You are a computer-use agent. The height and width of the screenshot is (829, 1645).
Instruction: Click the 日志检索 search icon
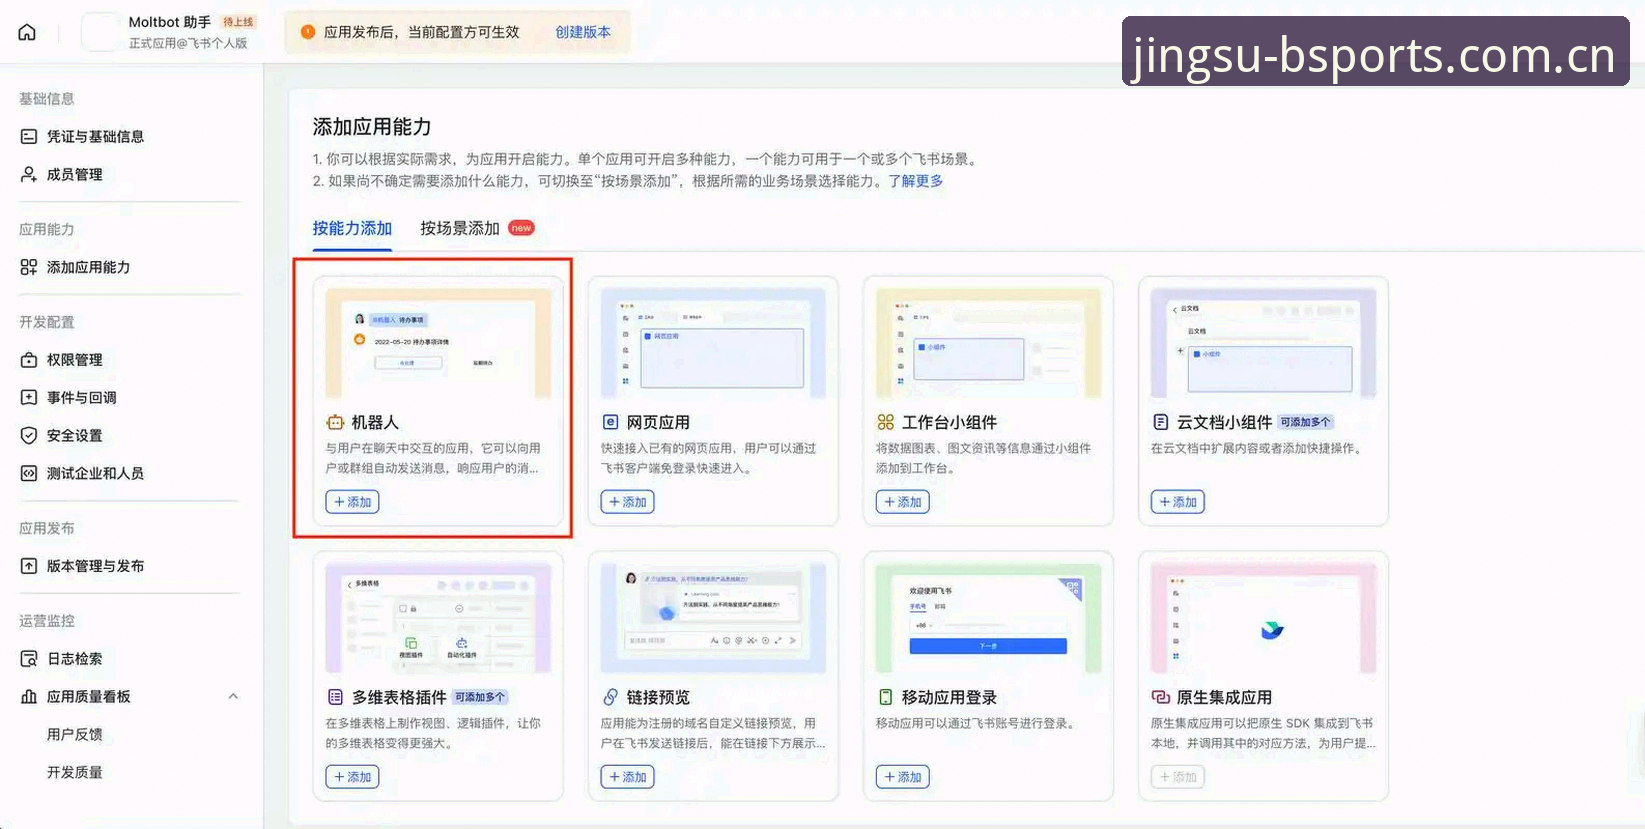29,658
